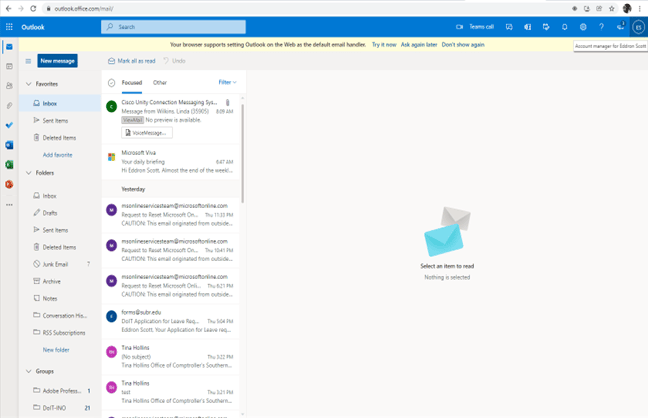Screen dimensions: 648x418
Task: Open the notifications bell
Action: click(565, 27)
